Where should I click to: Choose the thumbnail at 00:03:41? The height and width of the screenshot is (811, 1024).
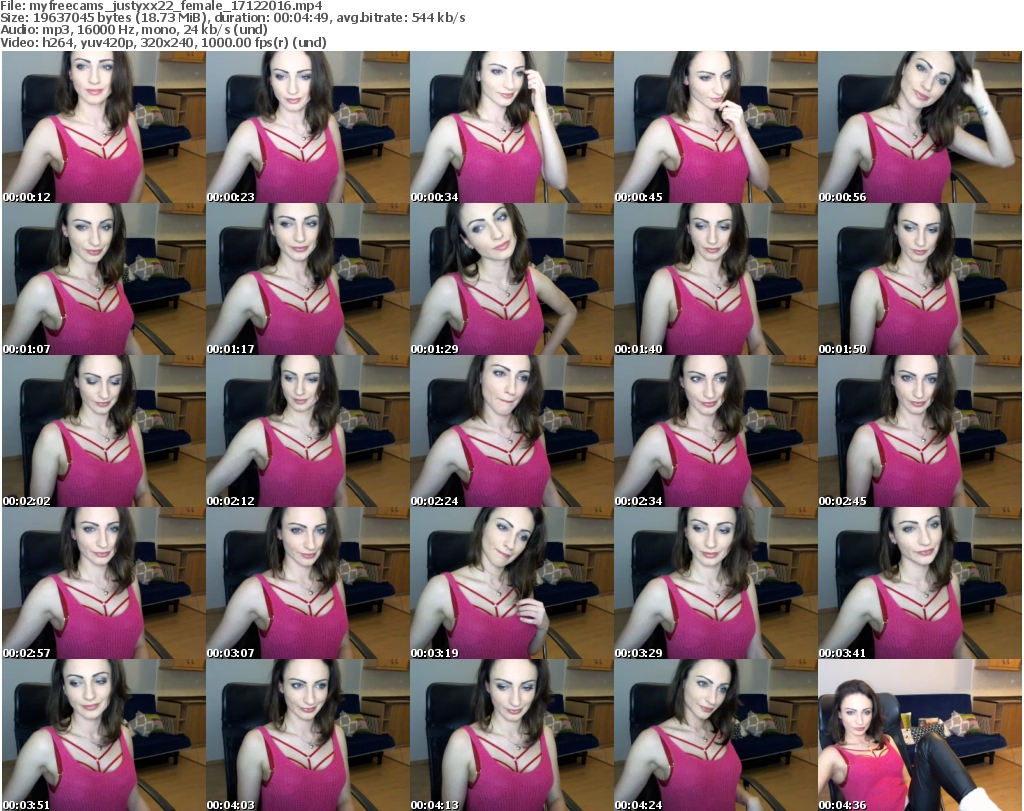tap(919, 583)
